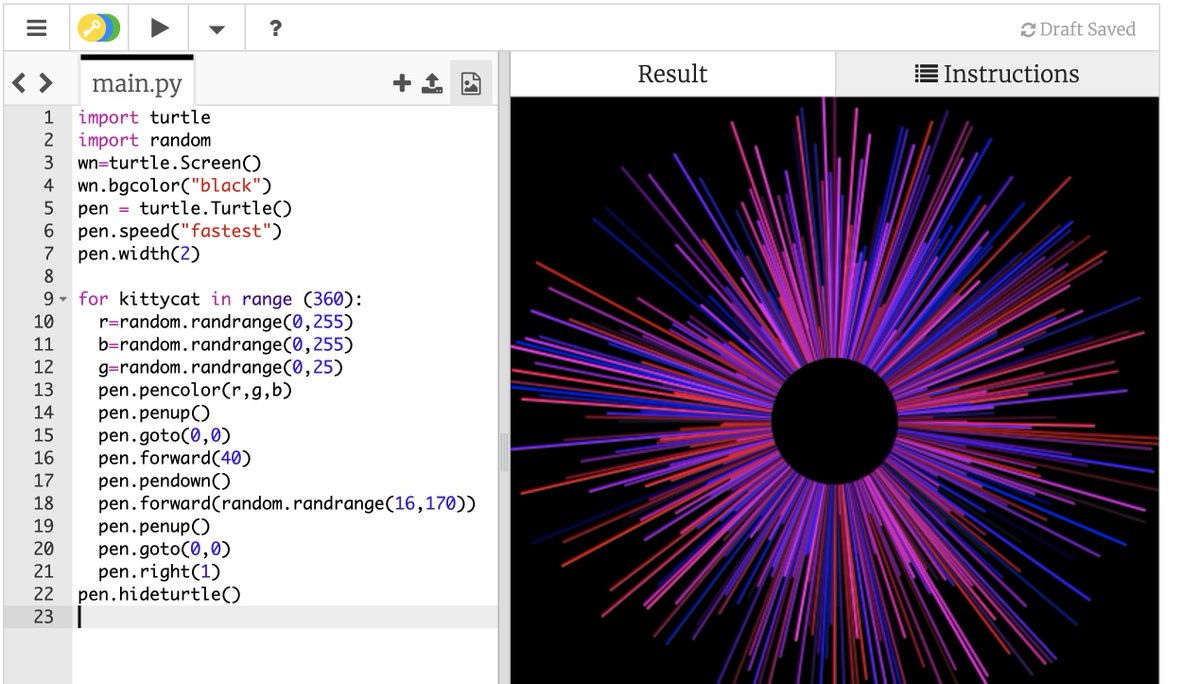Screen dimensions: 1200x684
Task: Click the 'pen.right(1)' line
Action: pyautogui.click(x=159, y=571)
